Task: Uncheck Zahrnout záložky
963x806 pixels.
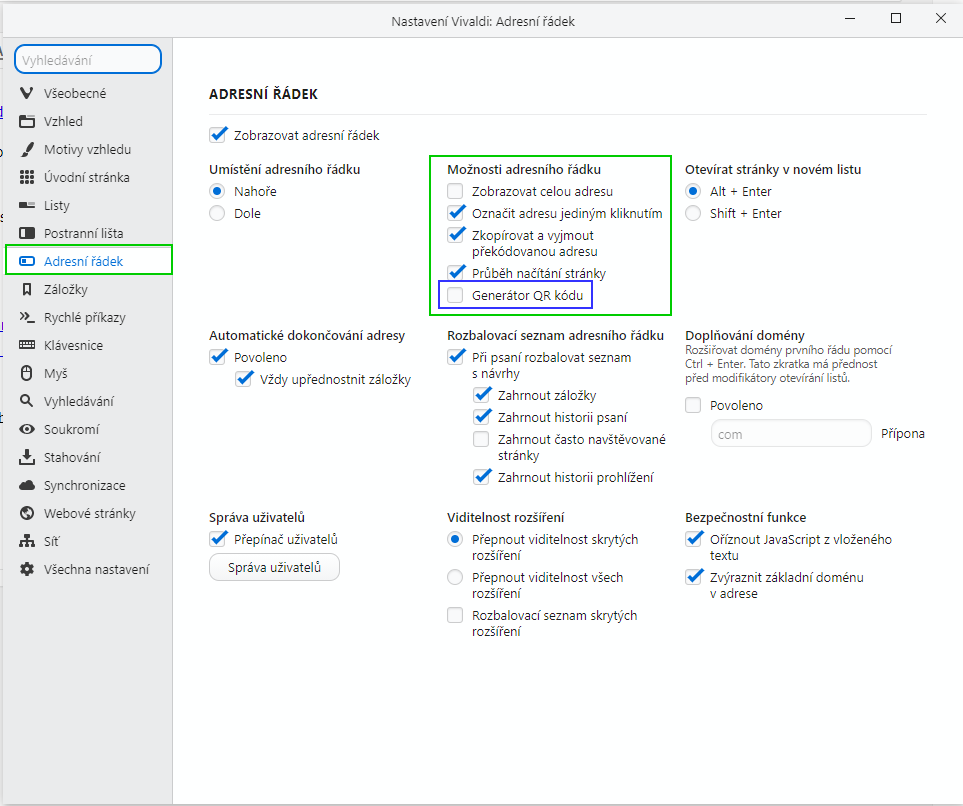Action: 482,395
